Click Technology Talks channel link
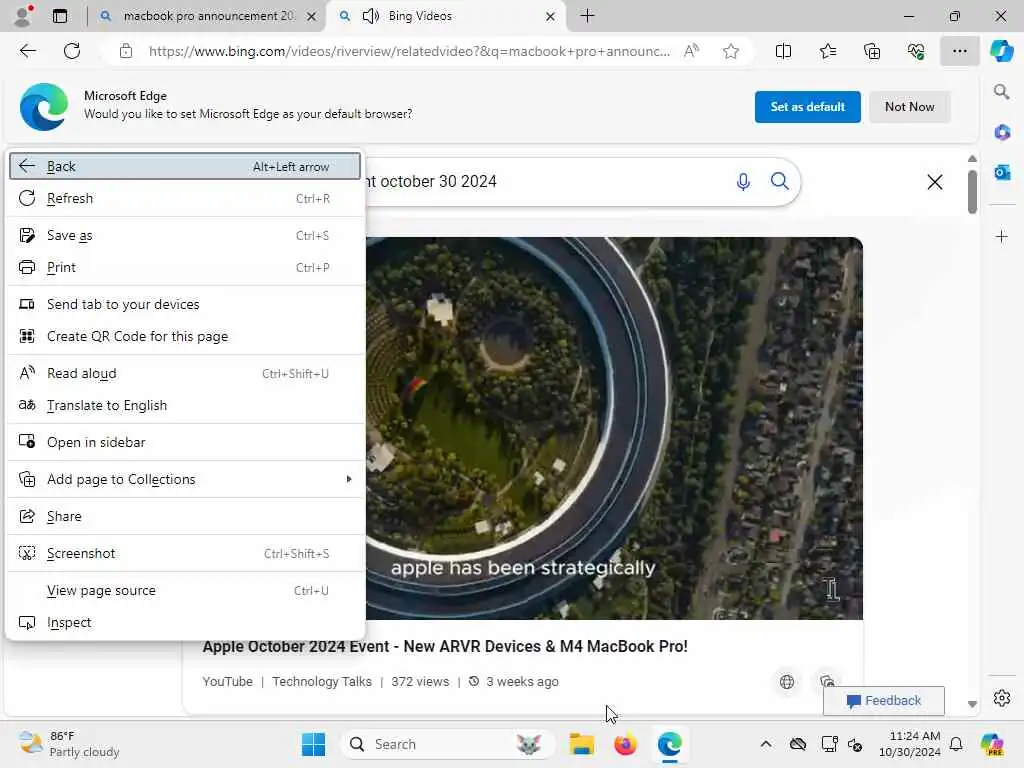Screen dimensions: 1024x768 click(x=322, y=682)
